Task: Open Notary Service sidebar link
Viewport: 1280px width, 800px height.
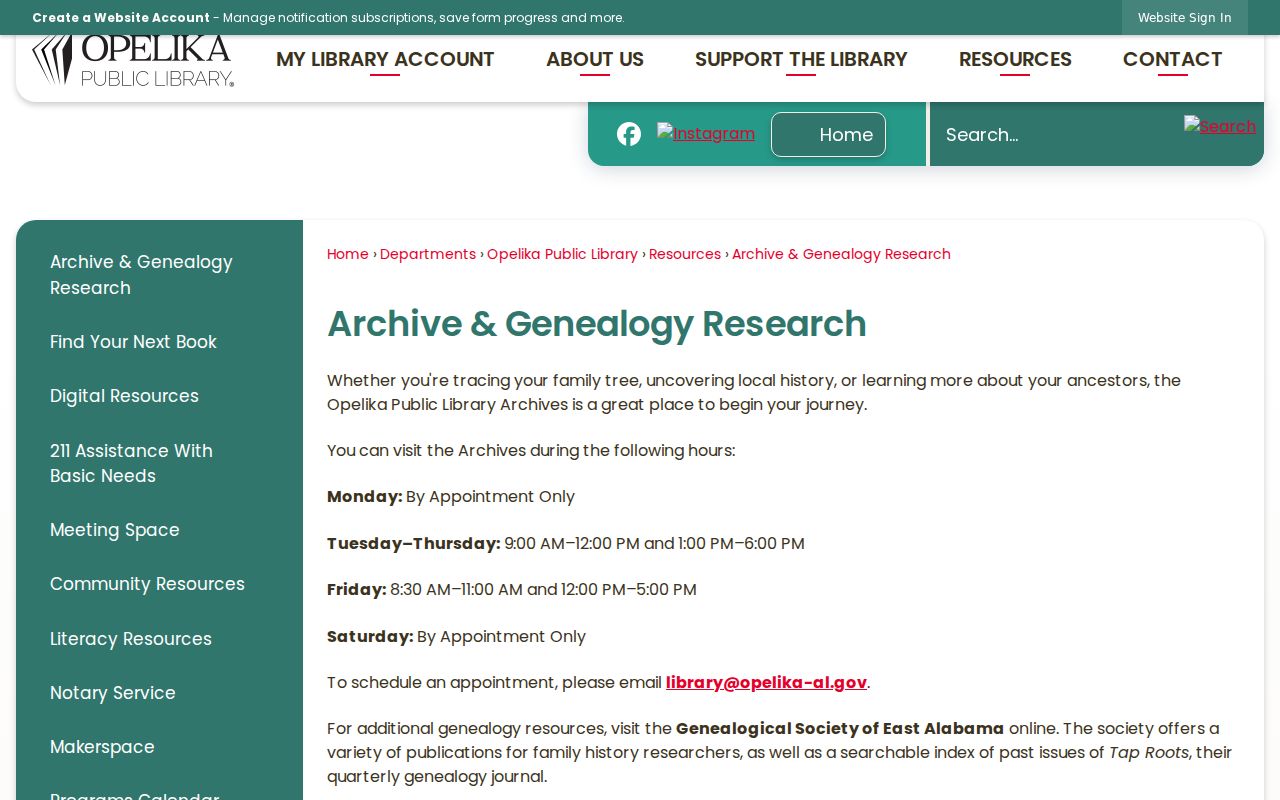Action: pos(159,693)
